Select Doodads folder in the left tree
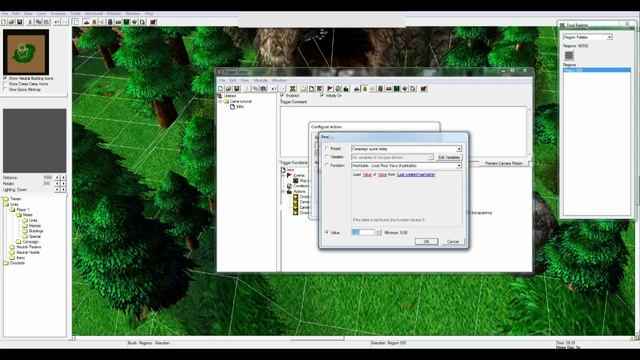640x360 pixels. coord(17,263)
